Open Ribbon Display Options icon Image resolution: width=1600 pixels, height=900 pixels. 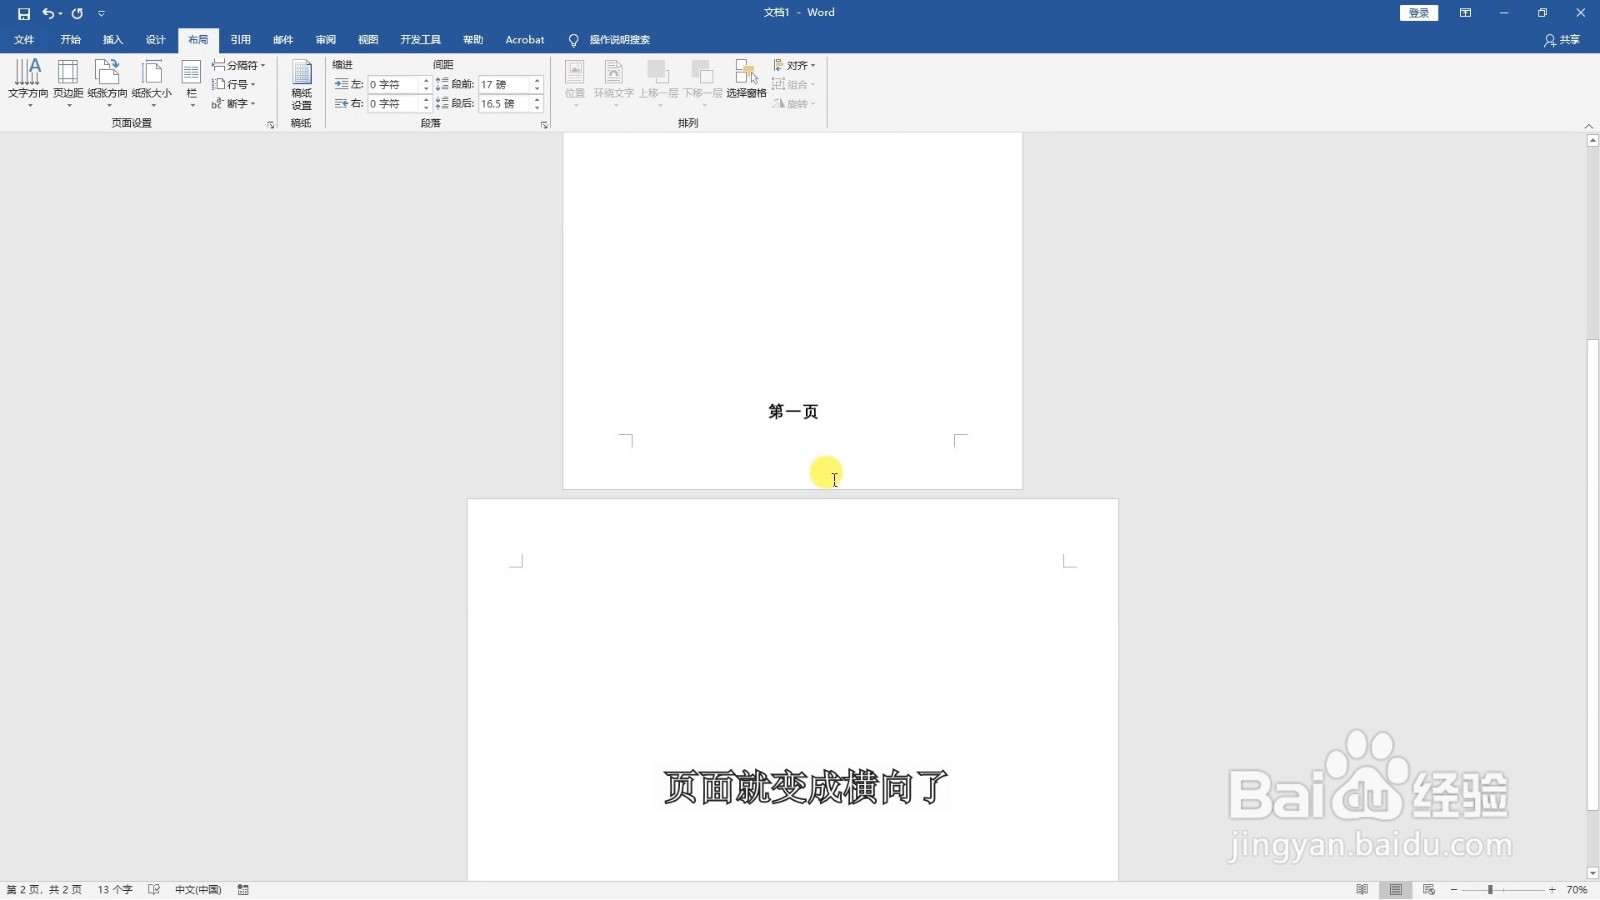pos(1465,13)
